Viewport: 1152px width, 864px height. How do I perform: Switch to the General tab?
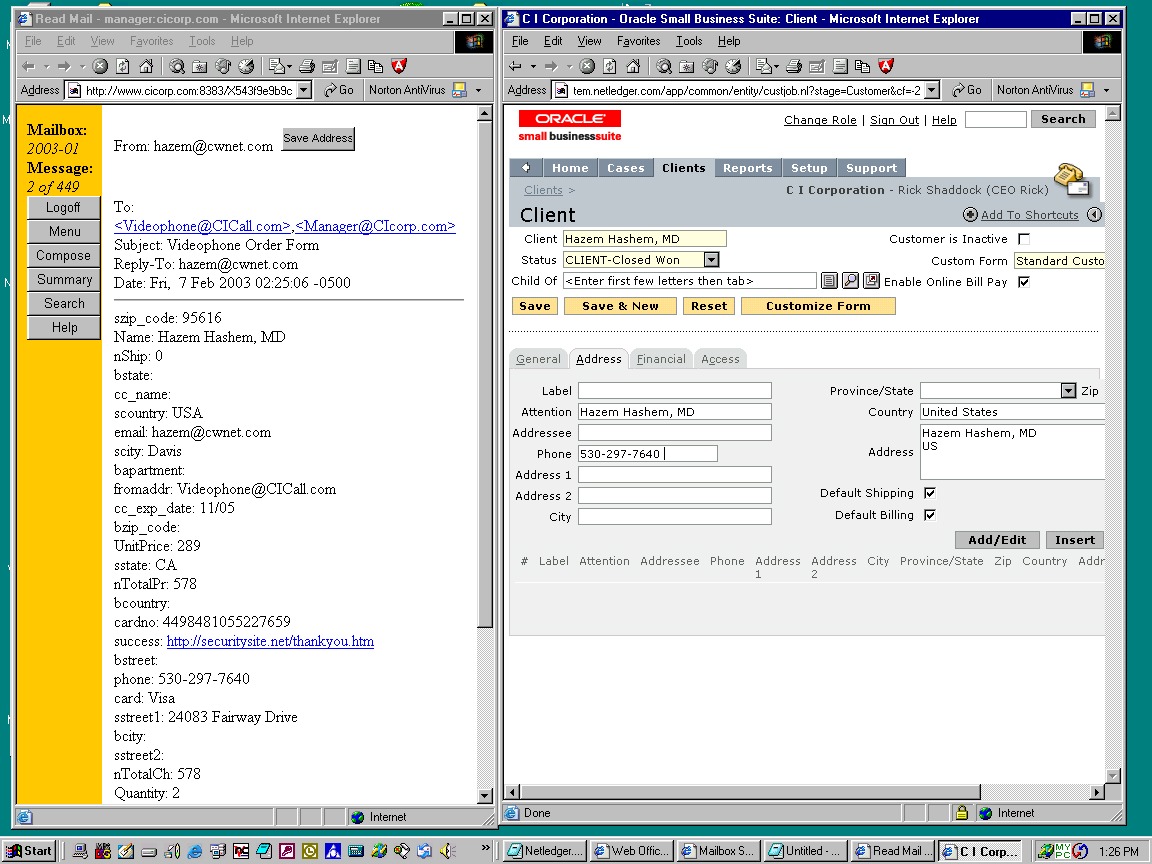538,359
